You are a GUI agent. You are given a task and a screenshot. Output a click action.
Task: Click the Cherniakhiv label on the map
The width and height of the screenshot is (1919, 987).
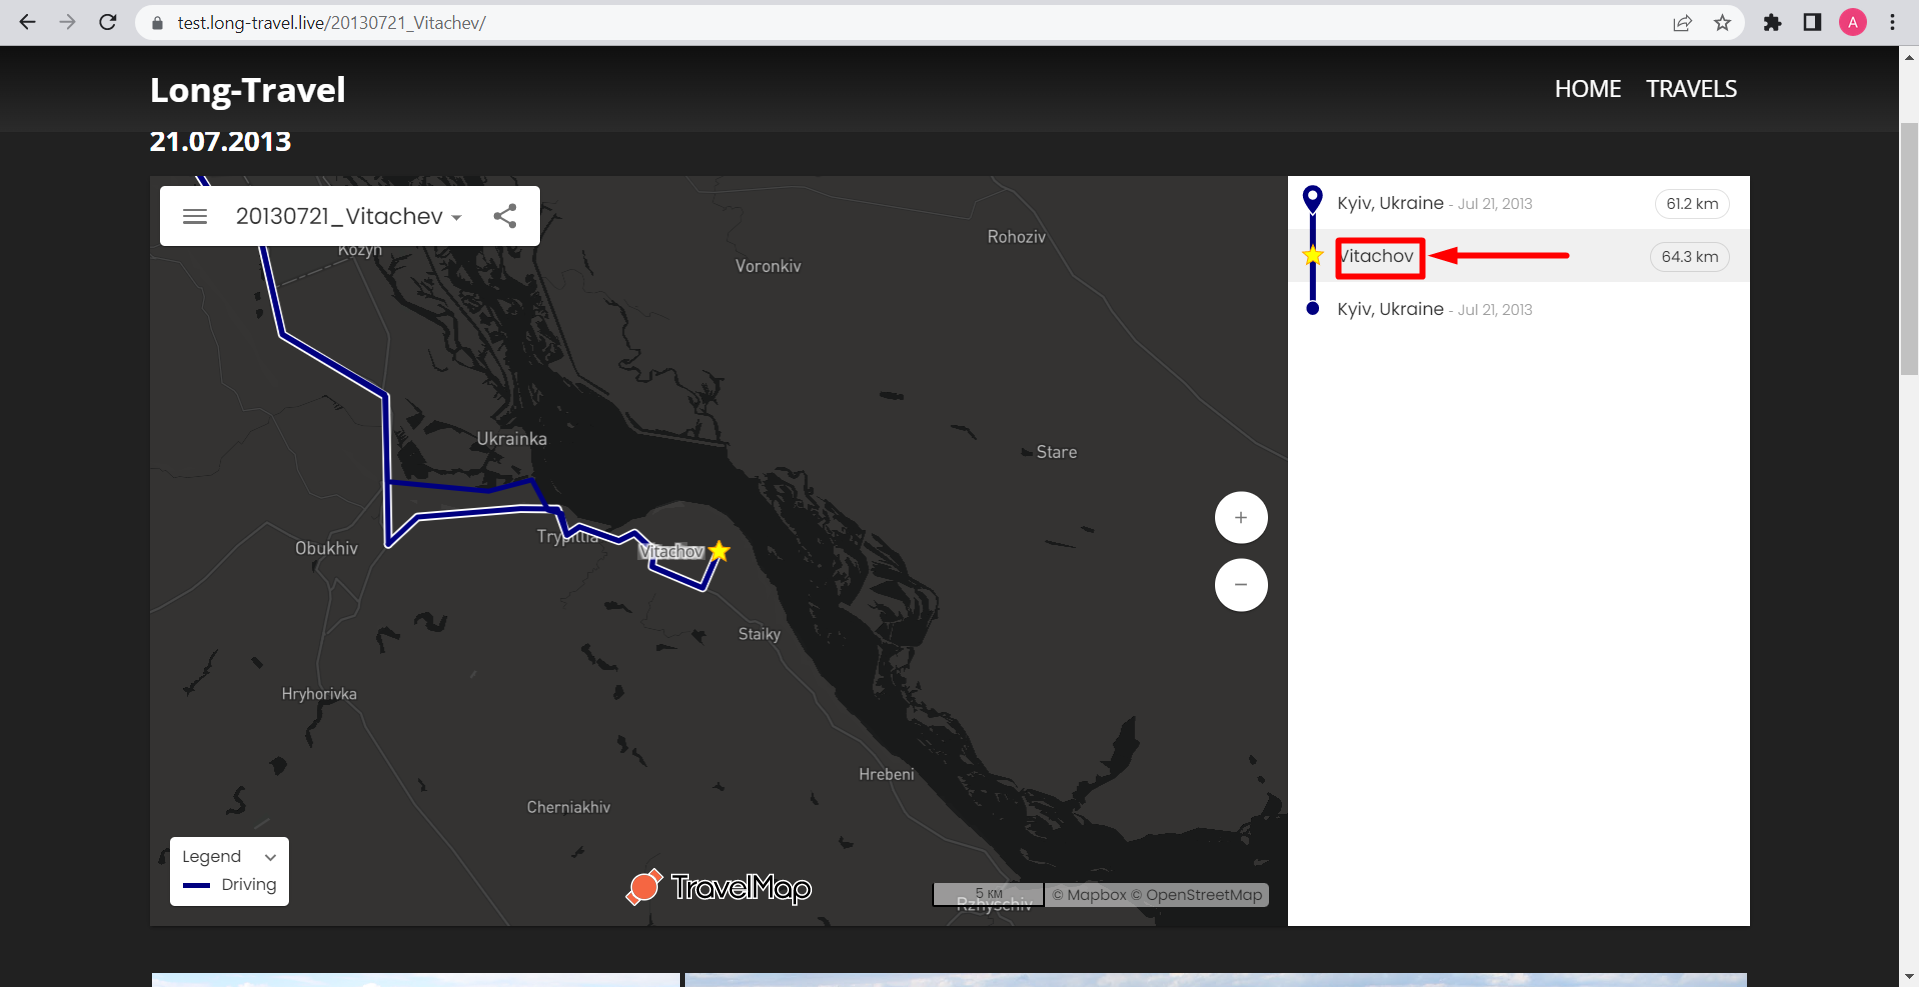tap(568, 807)
